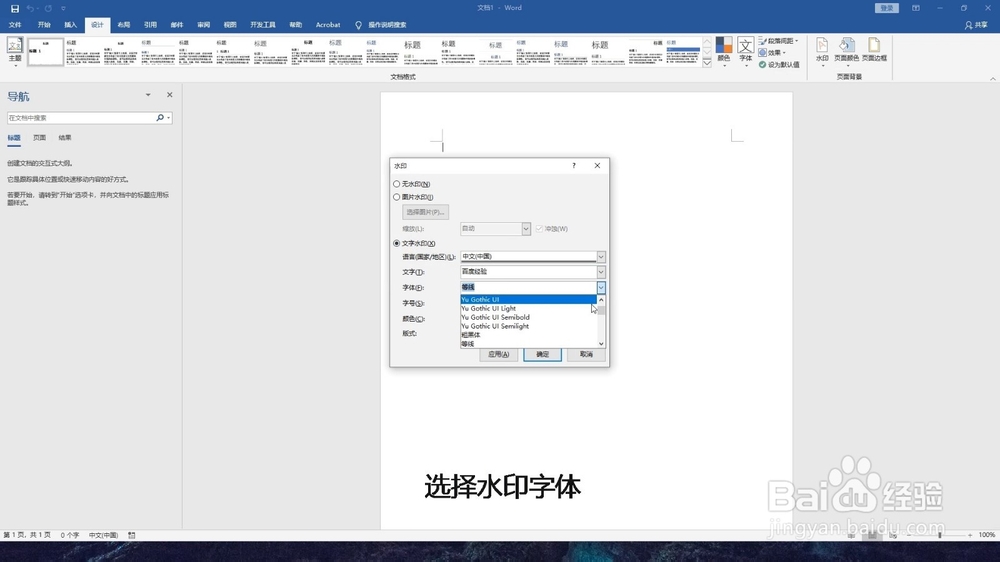Open navigation pane options arrow
The image size is (1000, 562).
click(x=148, y=94)
